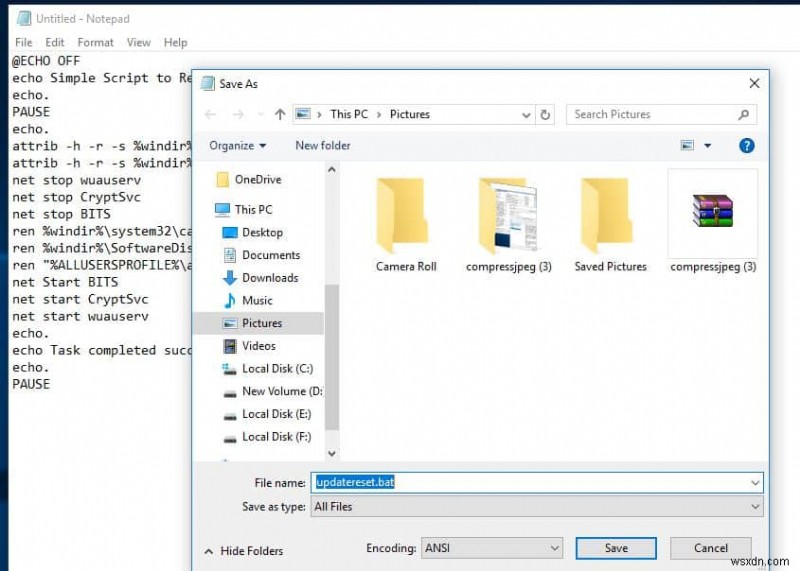Select the compressjpeg (3) folder
This screenshot has height=571, width=800.
click(x=509, y=224)
